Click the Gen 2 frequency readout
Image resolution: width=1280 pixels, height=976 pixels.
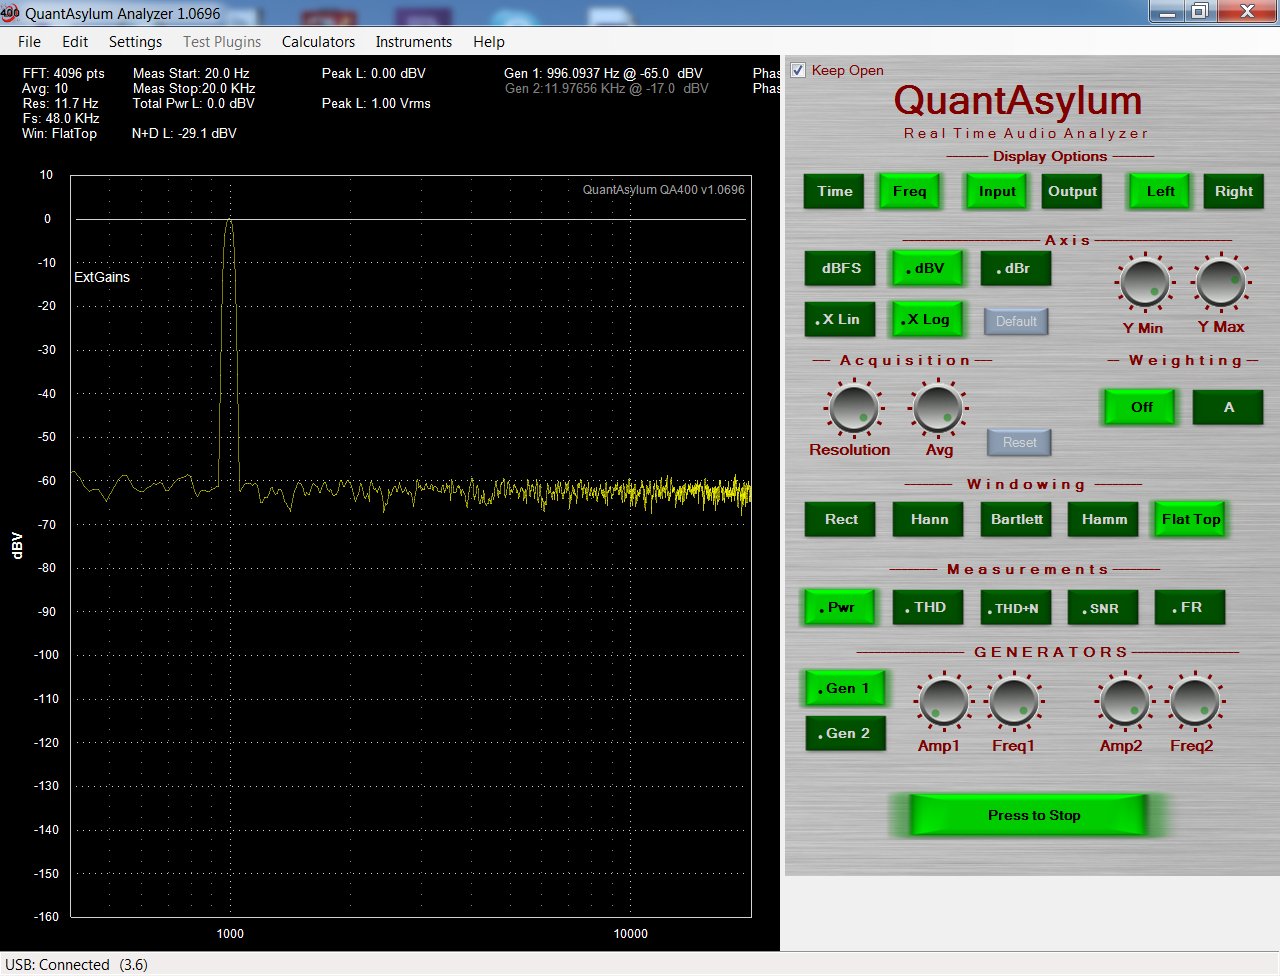pos(607,88)
